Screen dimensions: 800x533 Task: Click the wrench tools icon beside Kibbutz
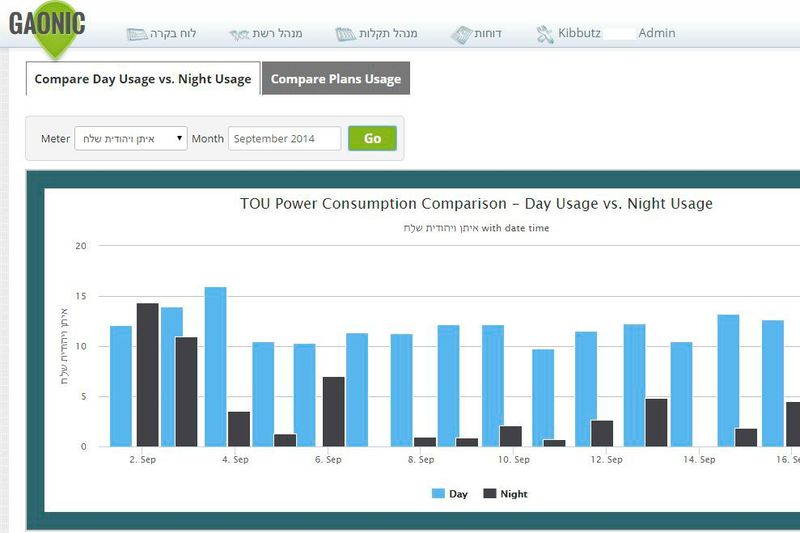pos(545,34)
